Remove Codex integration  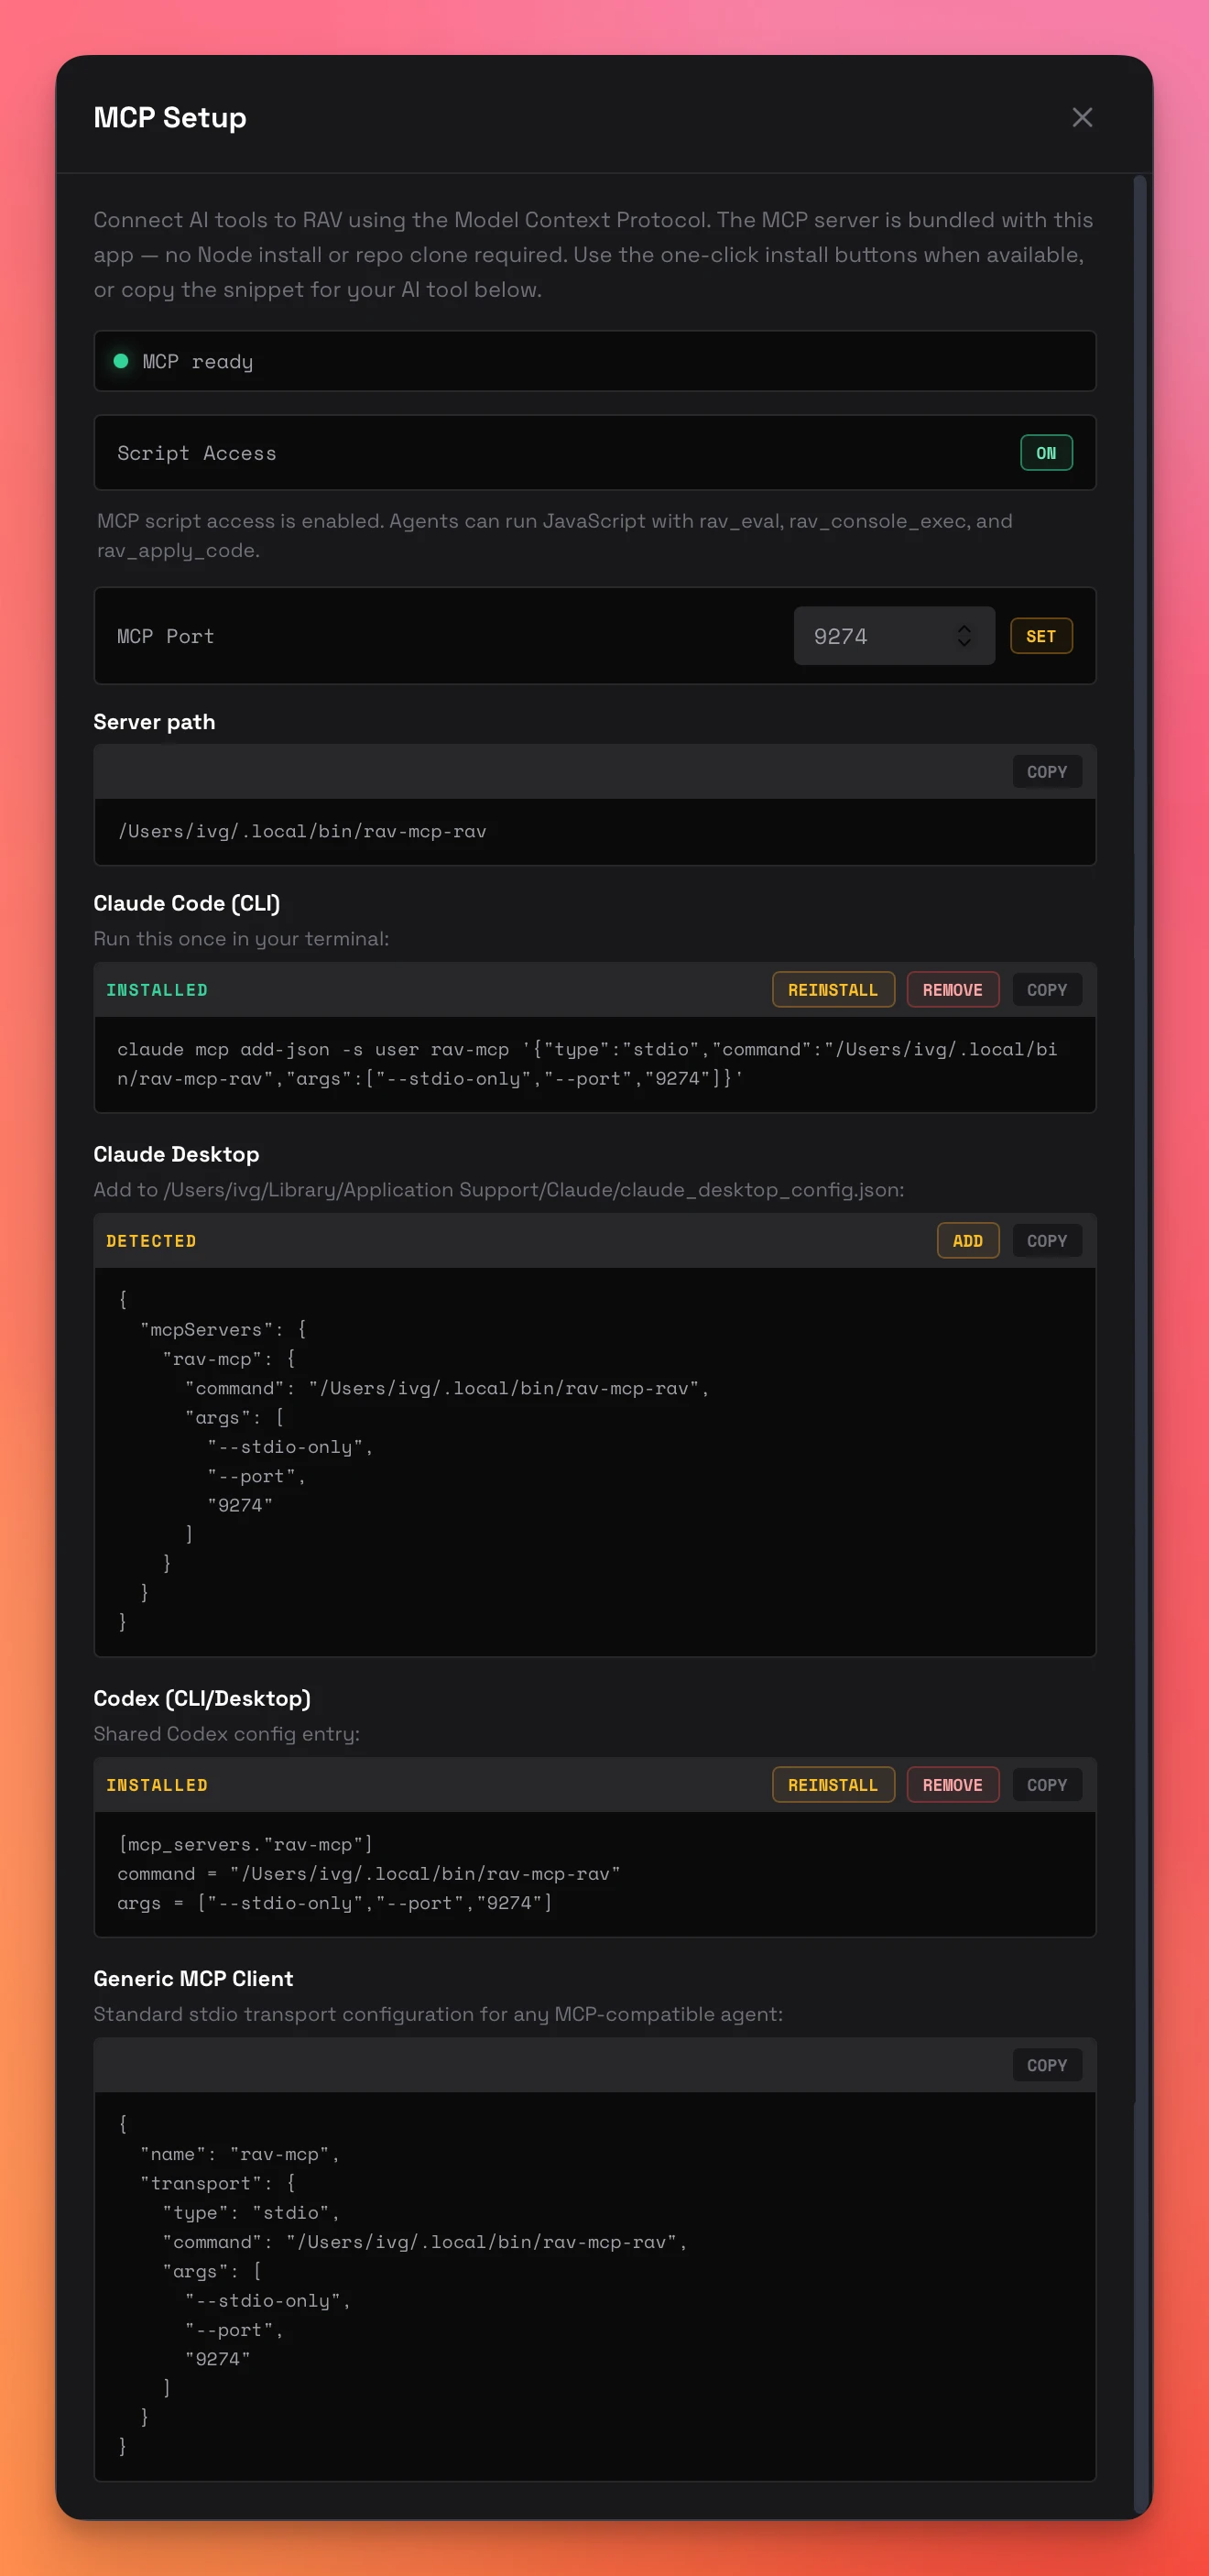[952, 1785]
